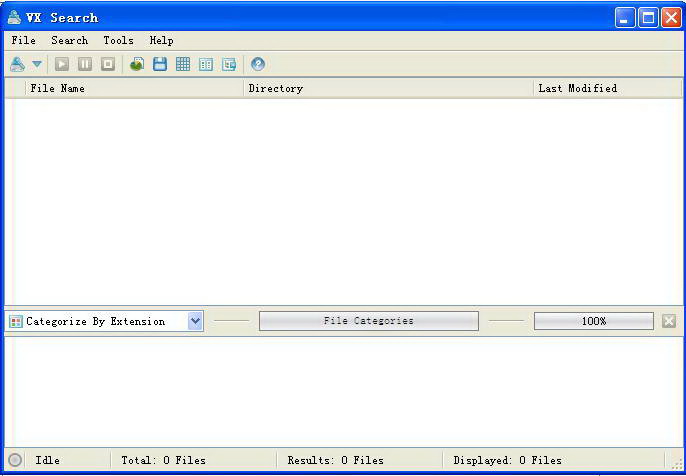Open the Tools menu

pos(119,40)
